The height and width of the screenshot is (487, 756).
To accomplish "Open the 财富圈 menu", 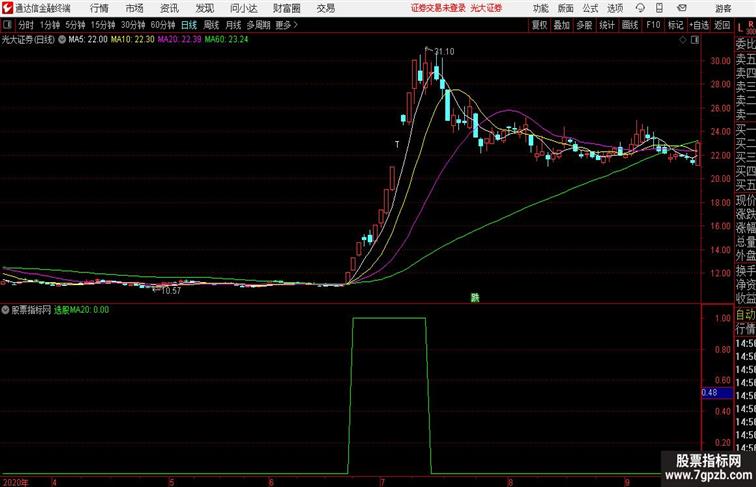I will click(x=286, y=8).
